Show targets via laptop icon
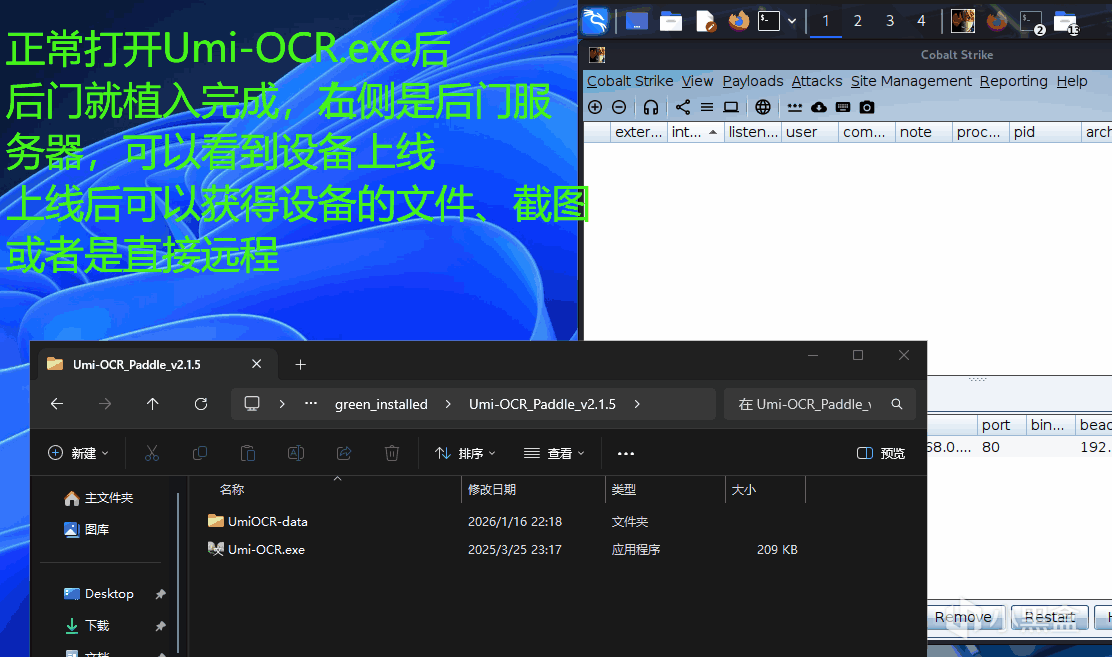This screenshot has width=1112, height=657. 730,107
